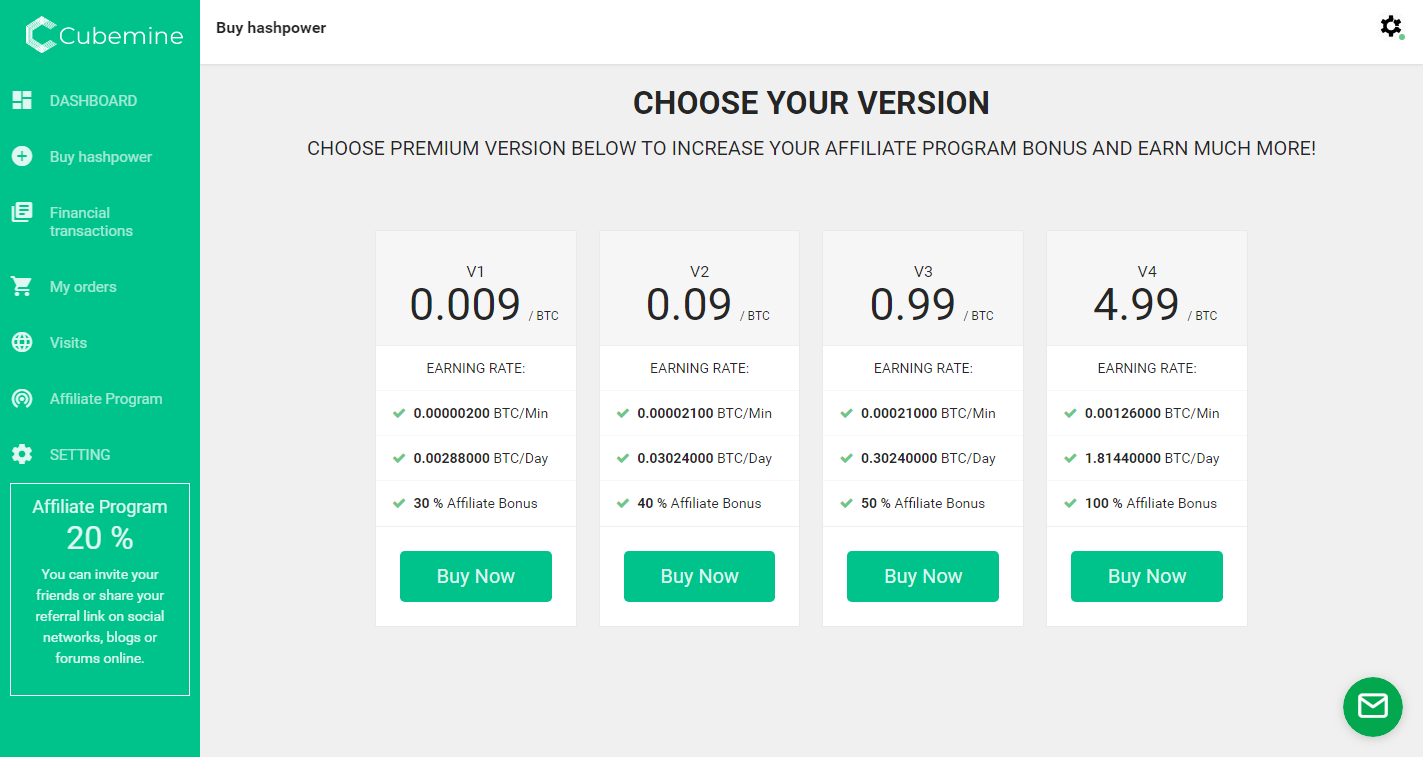Image resolution: width=1423 pixels, height=757 pixels.
Task: Click the Visits globe icon
Action: pyautogui.click(x=22, y=343)
